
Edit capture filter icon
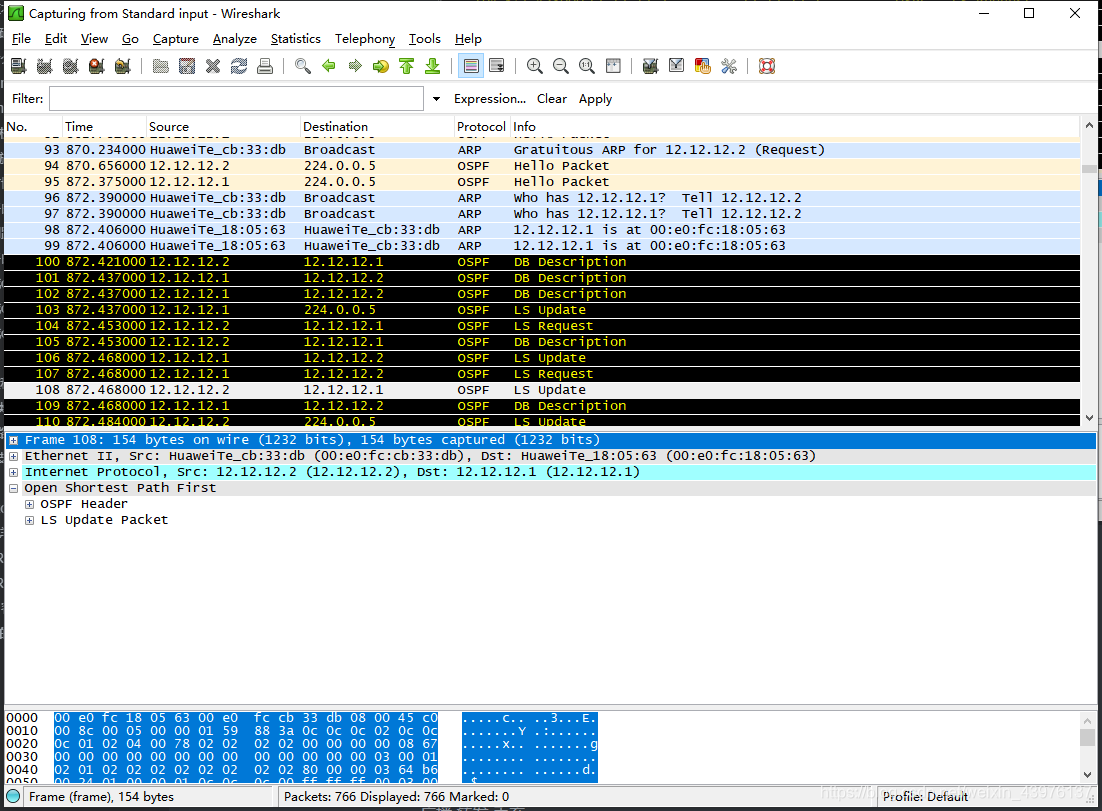(x=651, y=66)
